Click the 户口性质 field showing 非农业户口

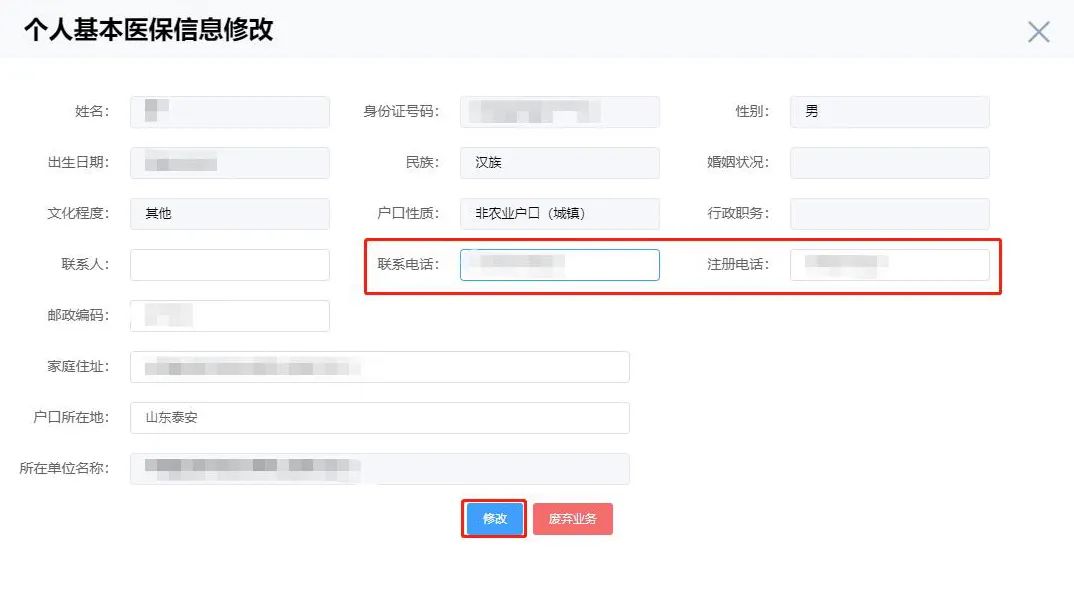560,214
